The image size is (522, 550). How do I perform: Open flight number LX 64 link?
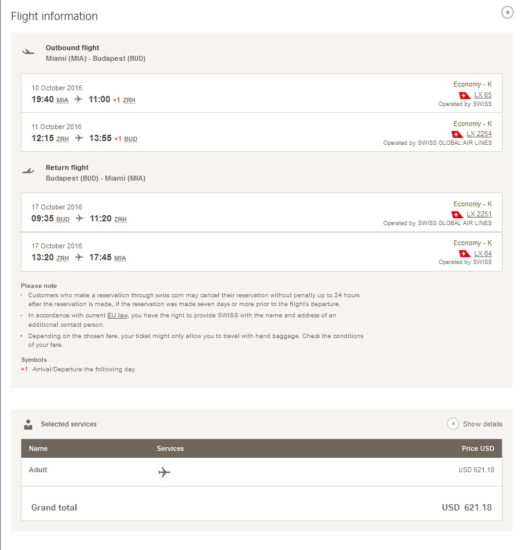[483, 253]
